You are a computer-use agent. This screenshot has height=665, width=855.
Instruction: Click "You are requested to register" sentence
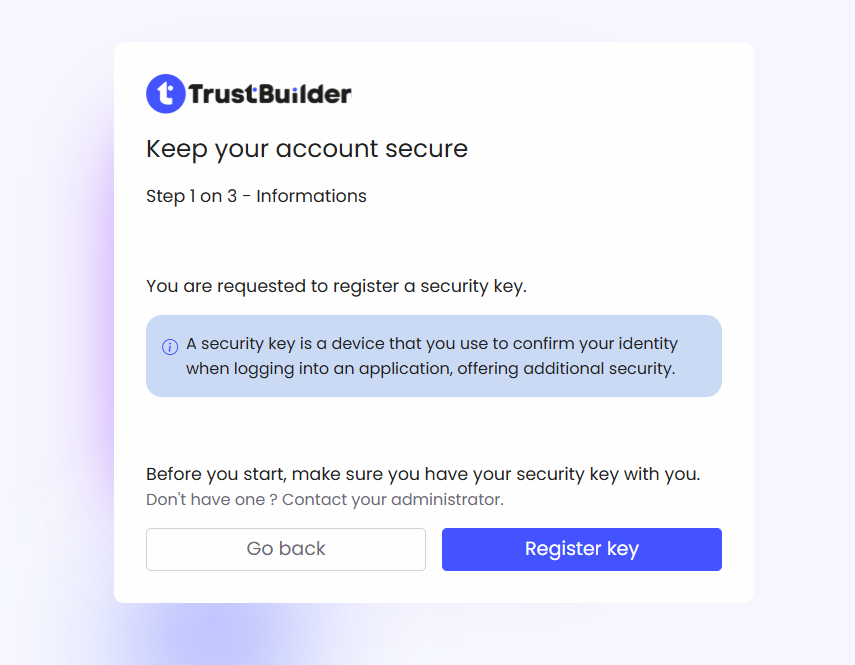click(x=272, y=286)
